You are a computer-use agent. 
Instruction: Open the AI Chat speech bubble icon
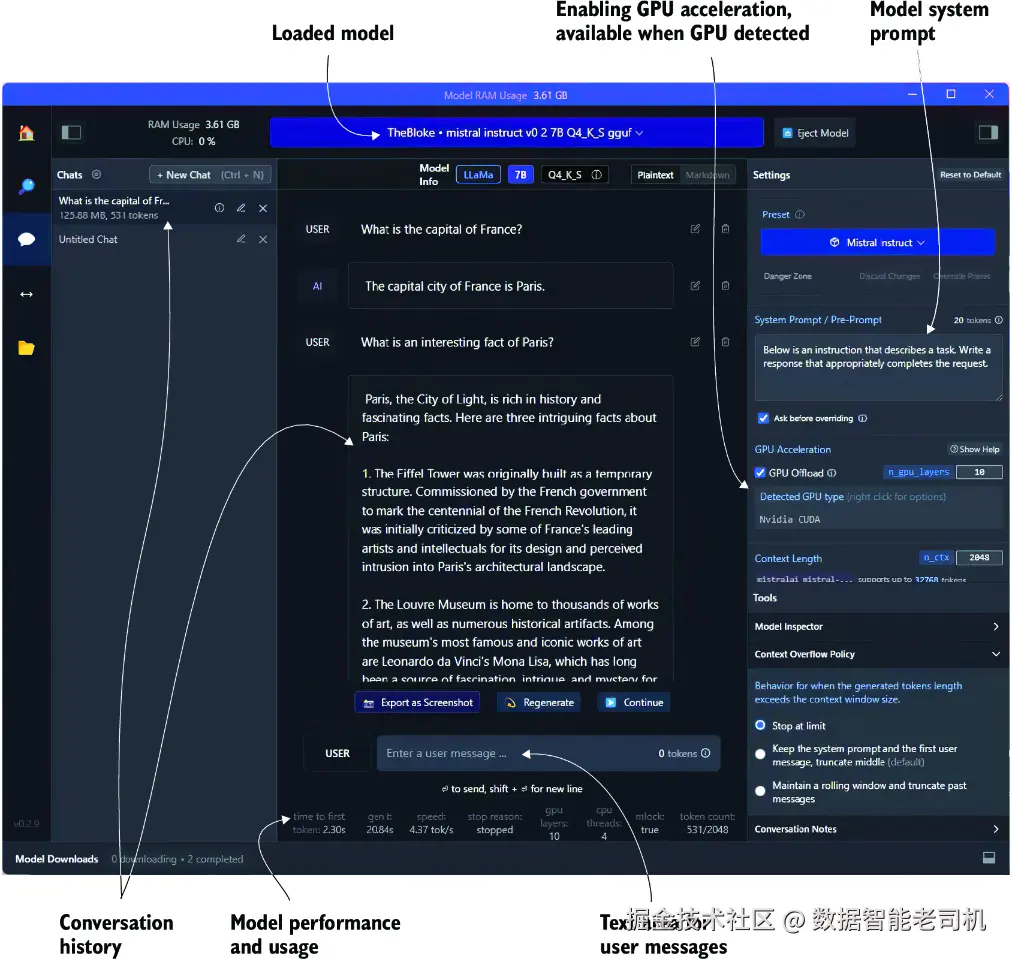(26, 240)
